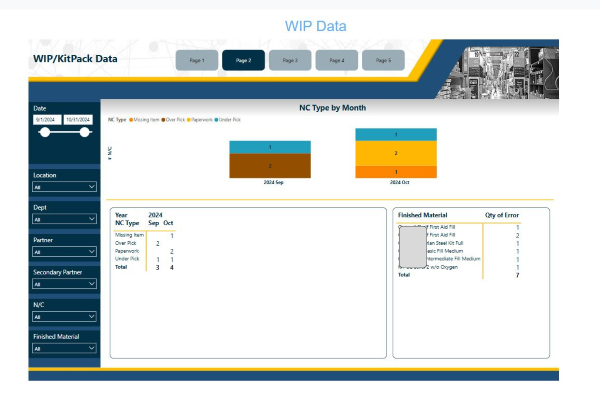The width and height of the screenshot is (600, 401).
Task: Click the 2024 Sep axis label
Action: [x=274, y=183]
